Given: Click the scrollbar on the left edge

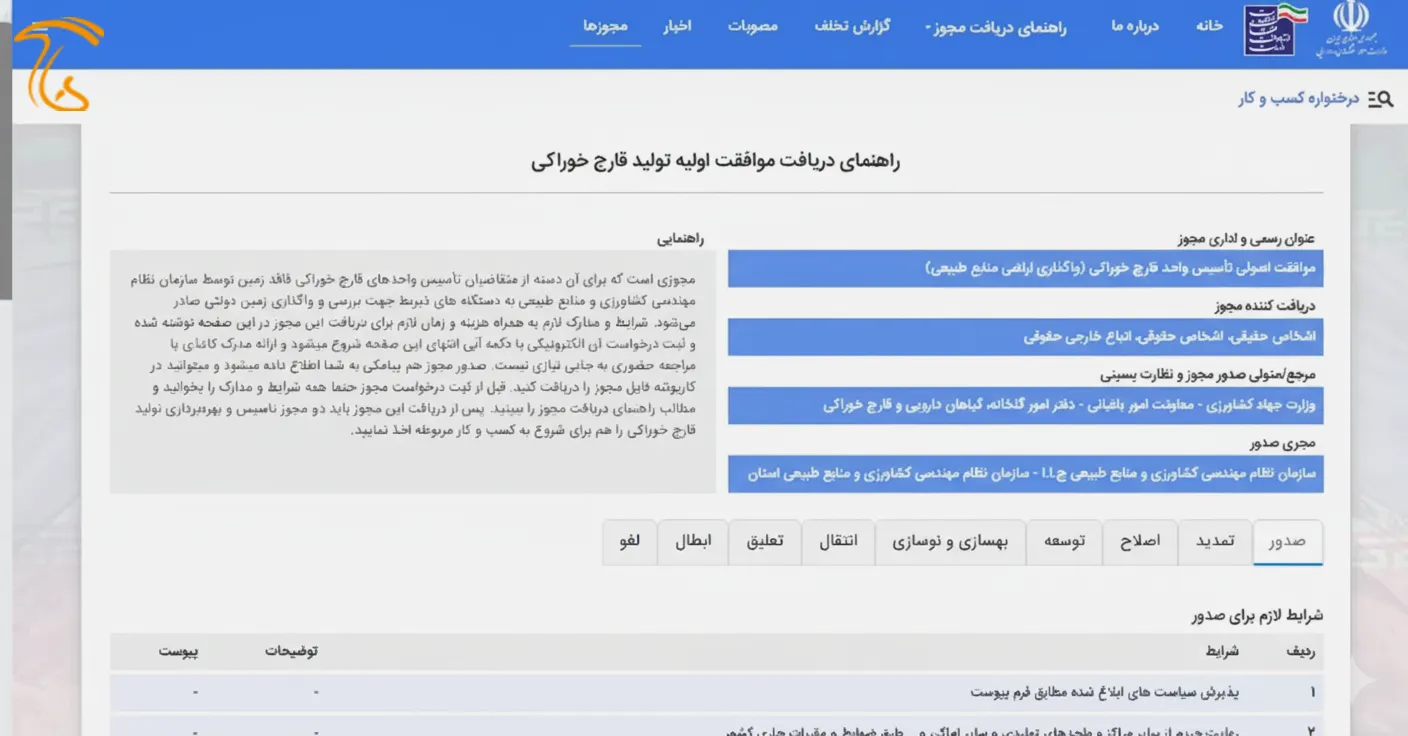Looking at the screenshot, I should 4,200.
